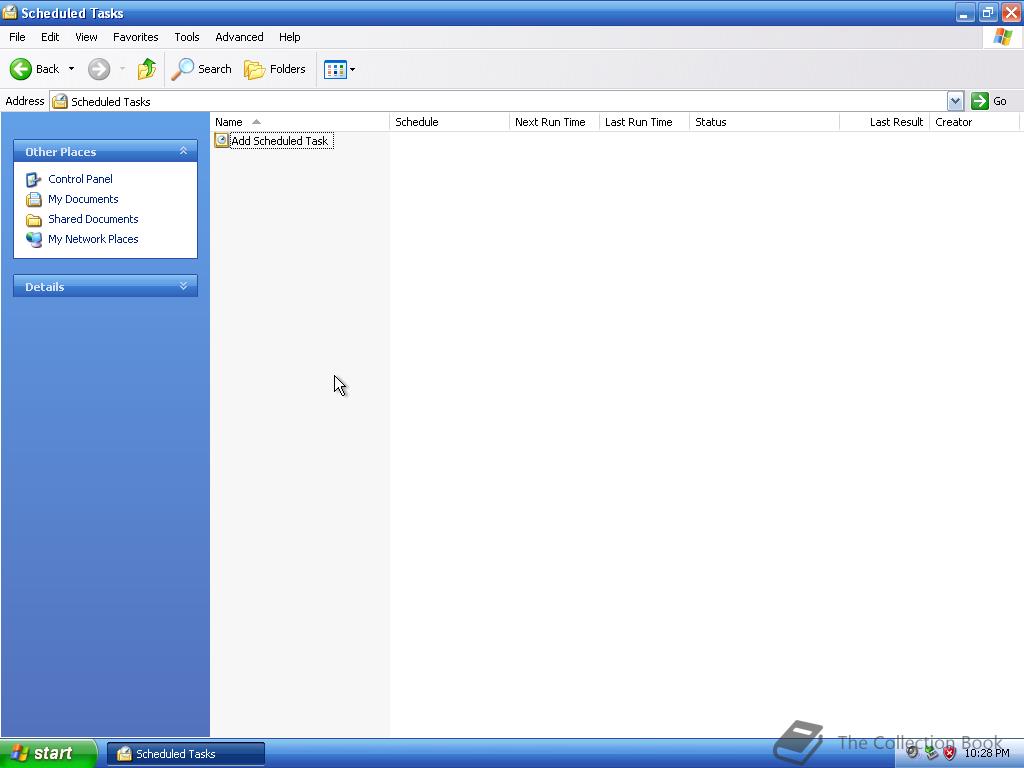Close the Scheduled Tasks window

point(1011,12)
